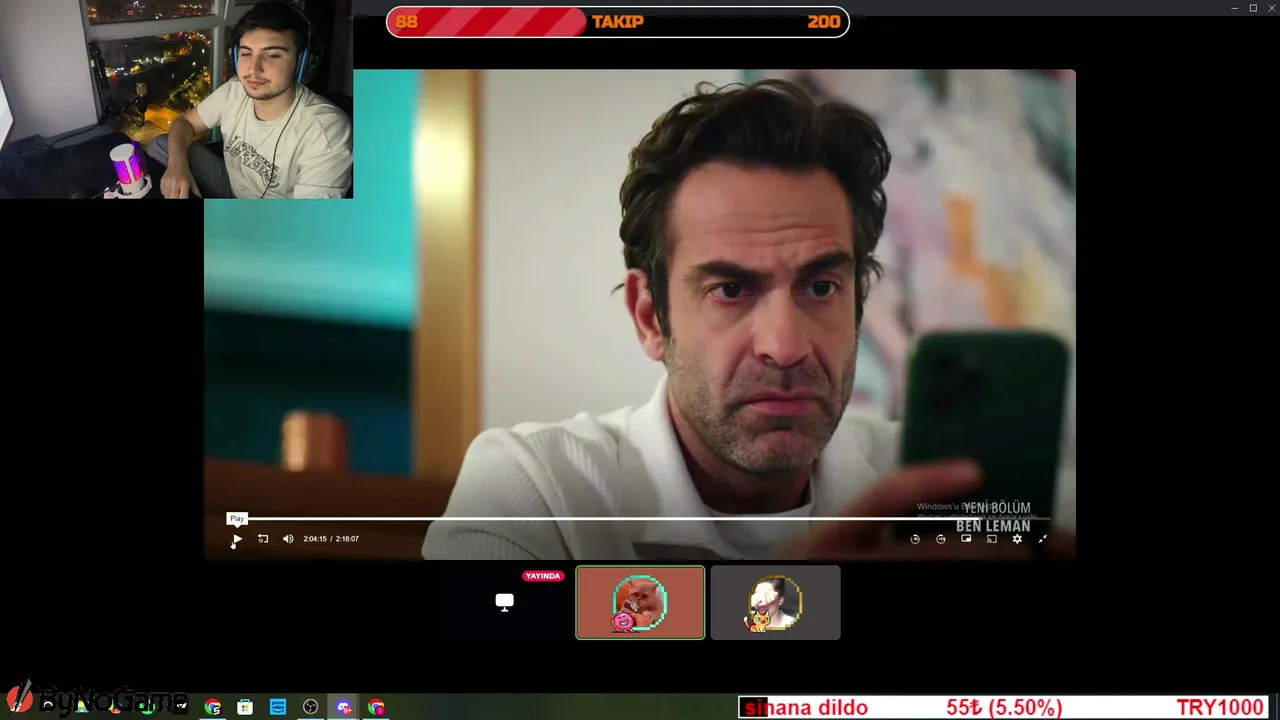Open the video settings gear

pyautogui.click(x=1017, y=539)
